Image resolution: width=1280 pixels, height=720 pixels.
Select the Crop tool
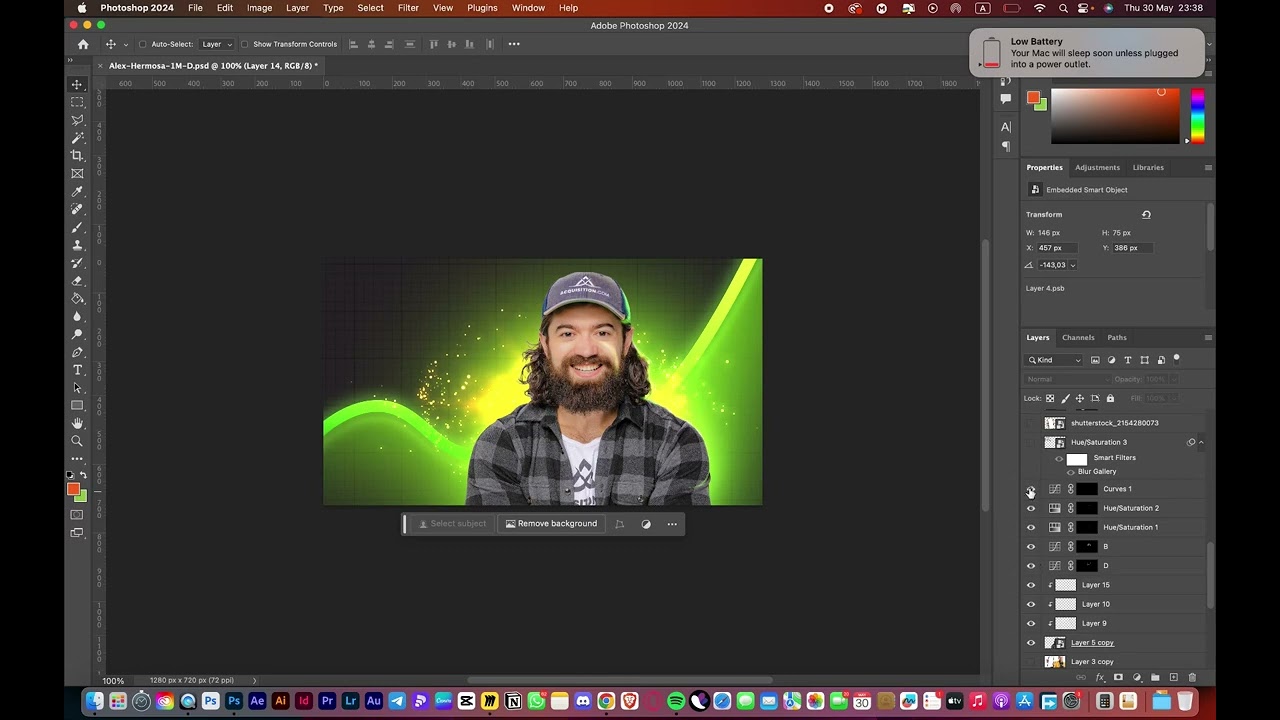coord(77,156)
